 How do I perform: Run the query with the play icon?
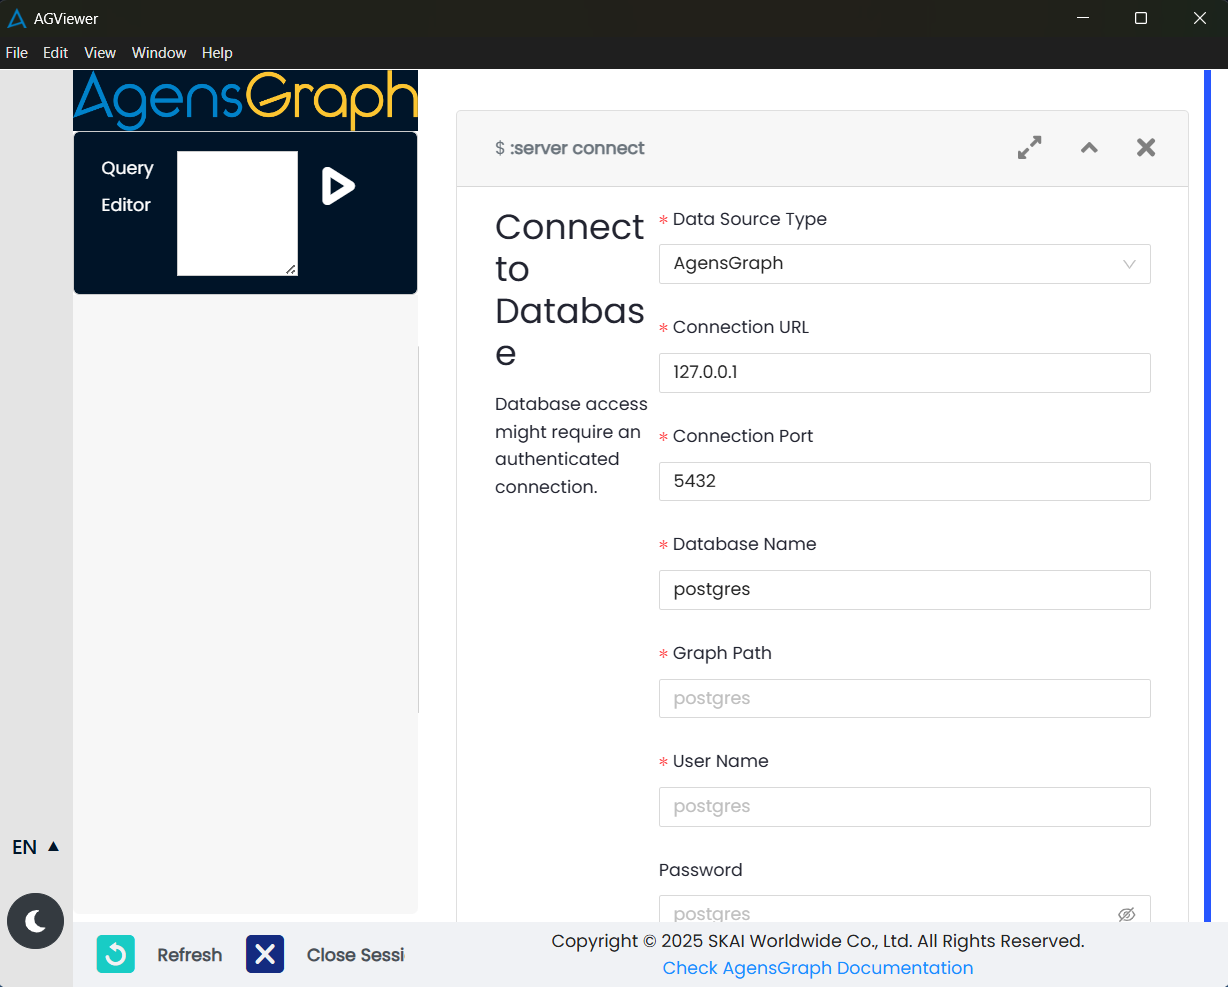click(x=338, y=186)
